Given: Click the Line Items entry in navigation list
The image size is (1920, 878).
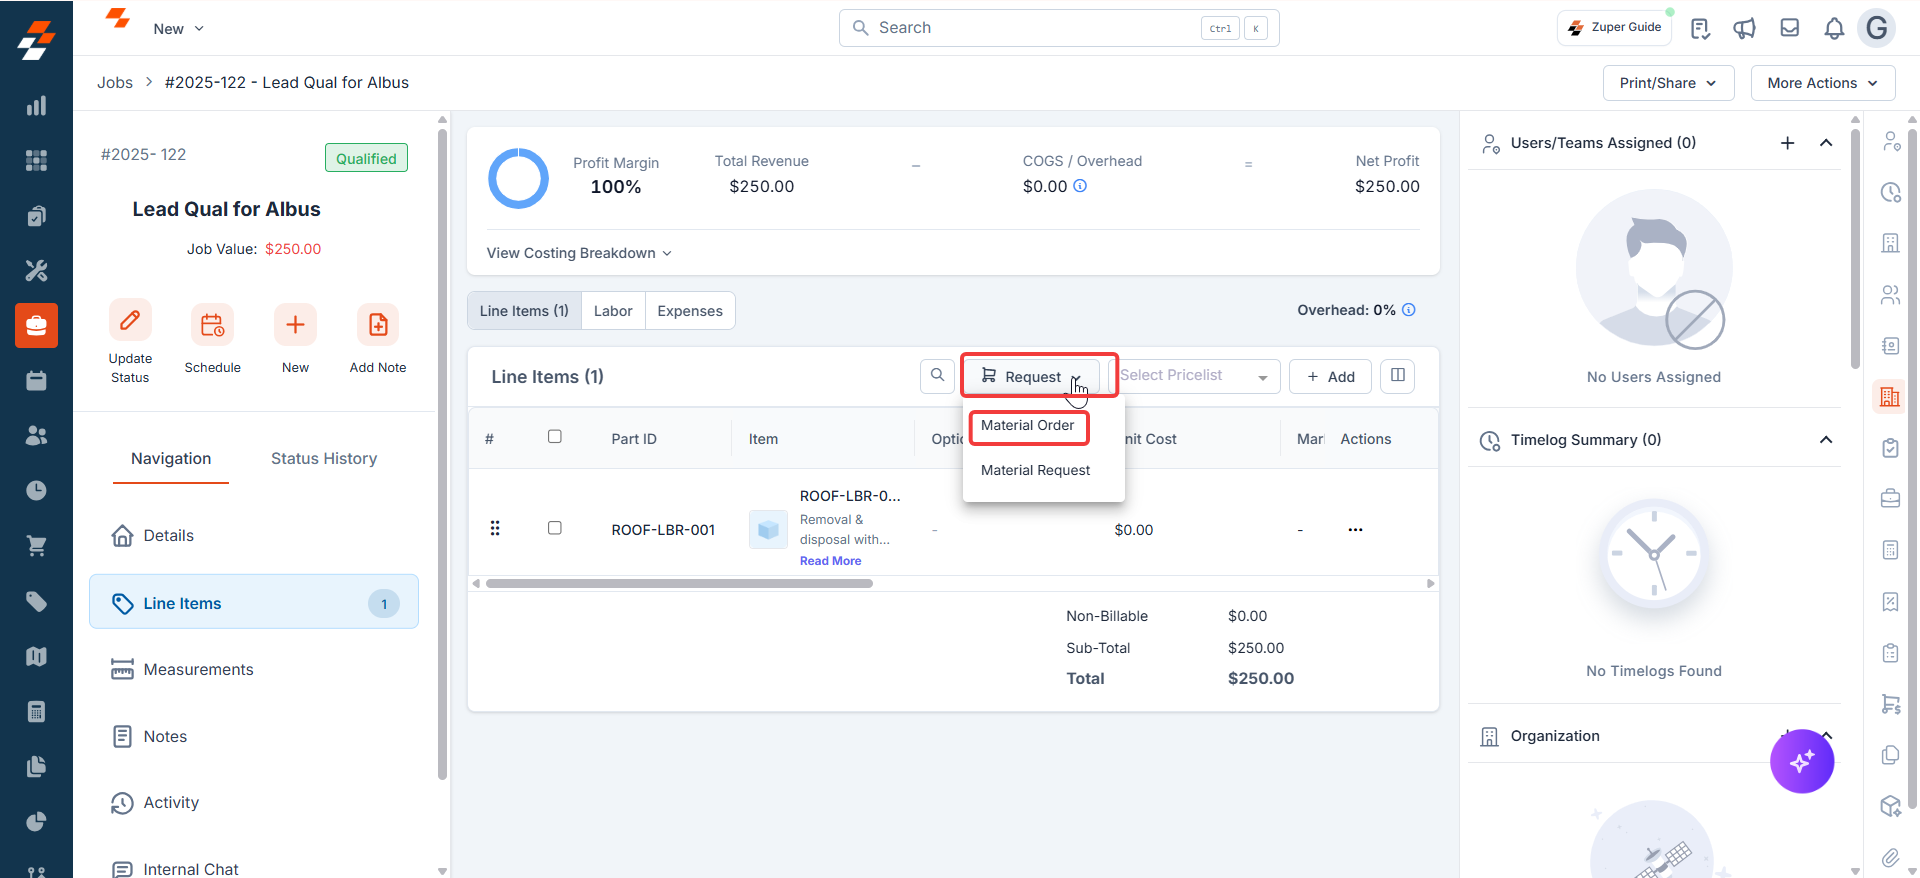Looking at the screenshot, I should (x=254, y=603).
